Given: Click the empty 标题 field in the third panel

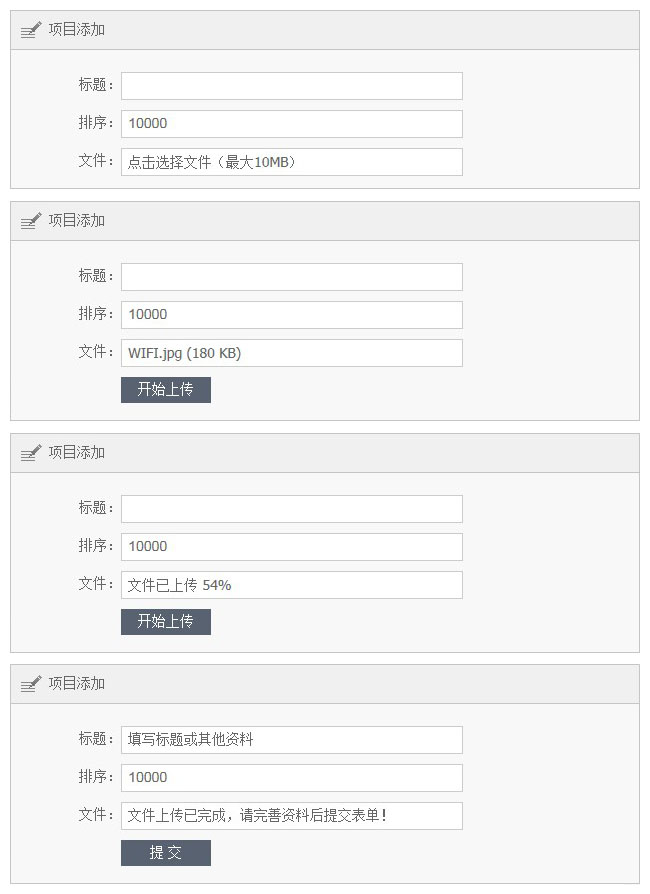Looking at the screenshot, I should [291, 508].
